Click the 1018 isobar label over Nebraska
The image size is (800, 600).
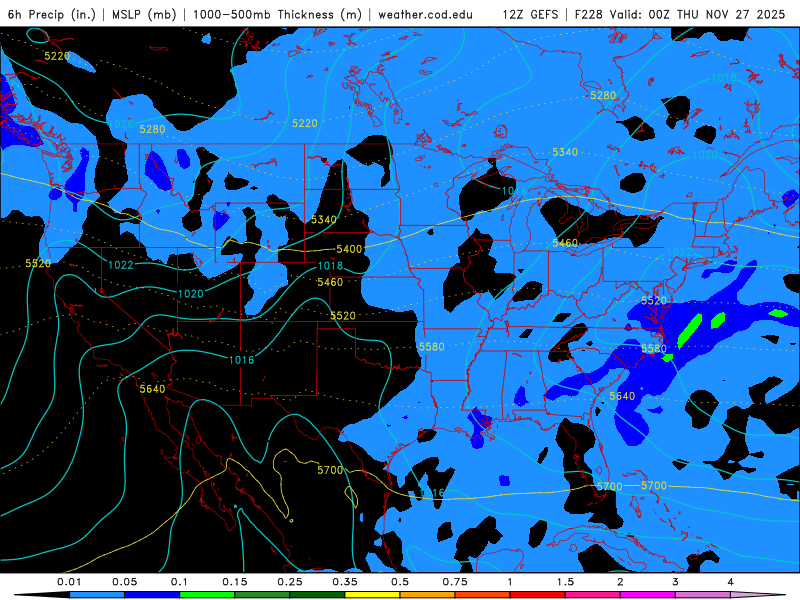click(x=330, y=266)
